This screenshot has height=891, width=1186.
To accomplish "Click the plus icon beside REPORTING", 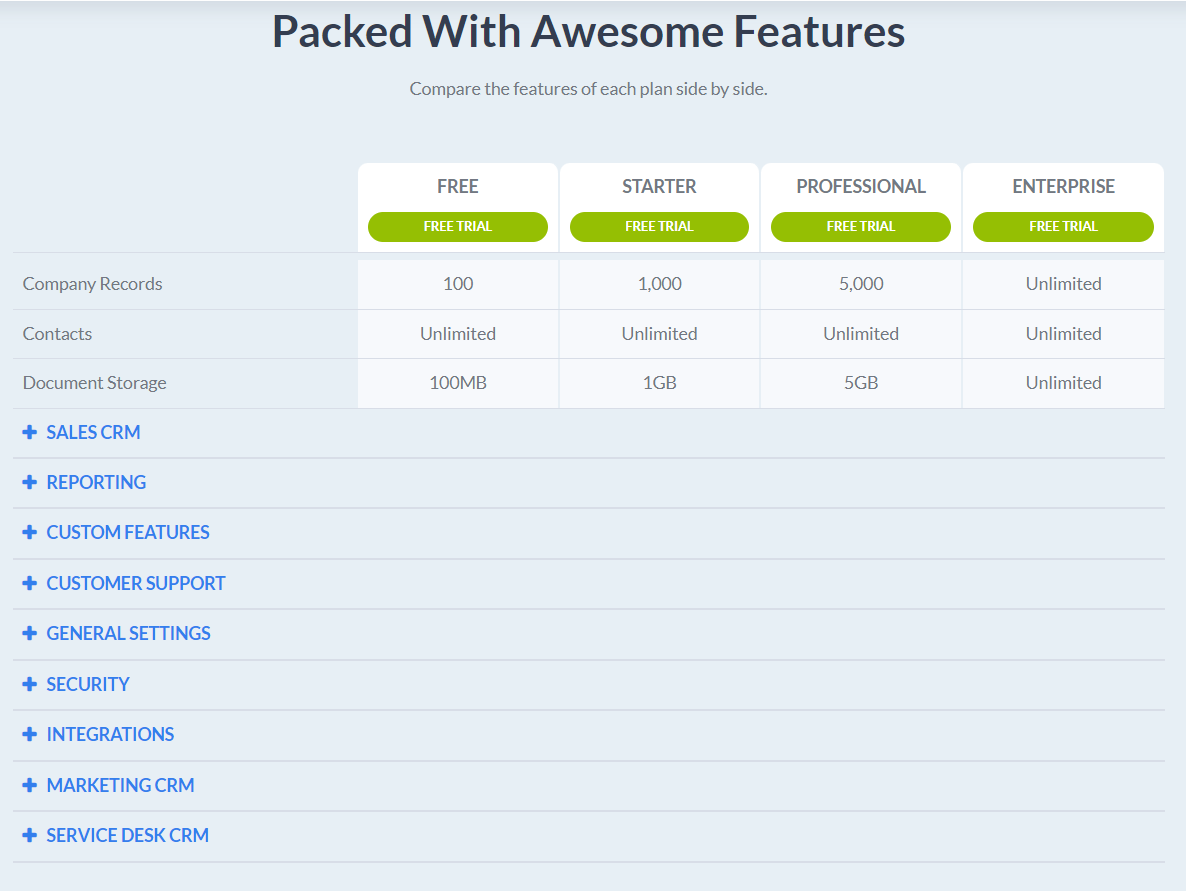I will pyautogui.click(x=29, y=483).
